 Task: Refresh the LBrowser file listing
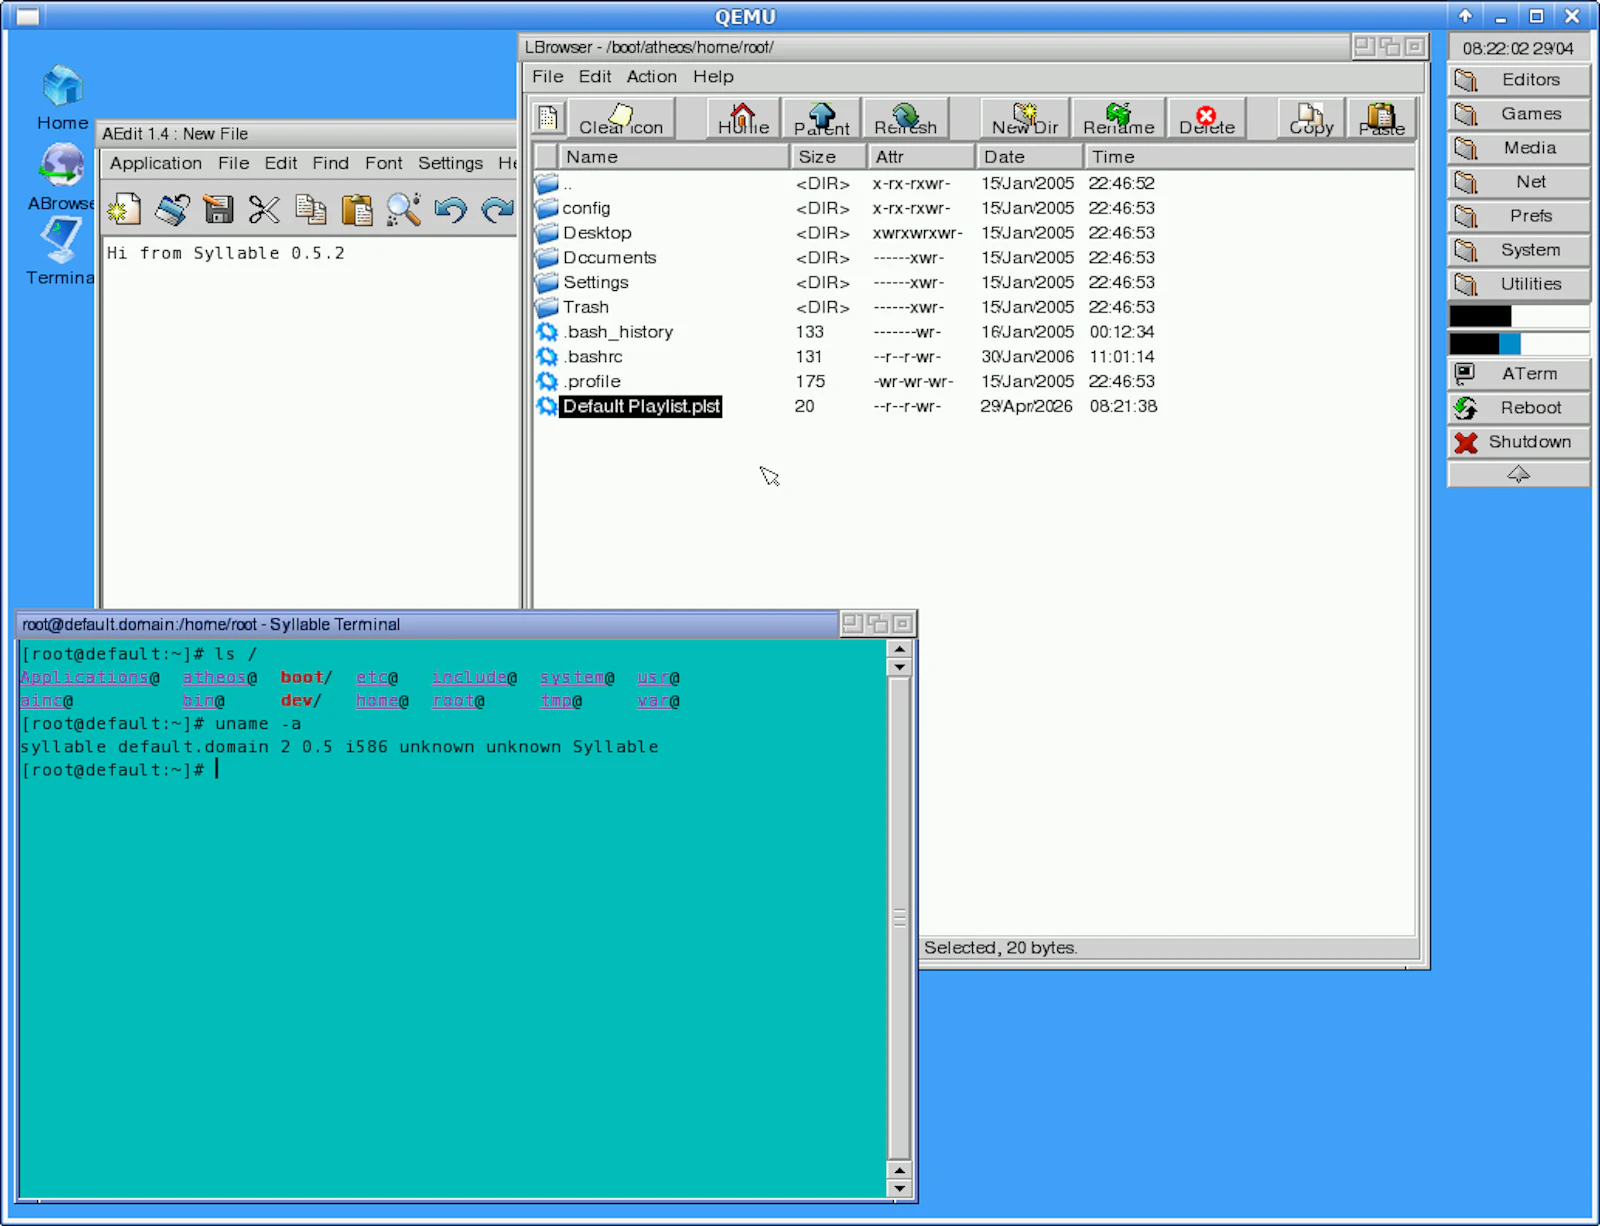[905, 118]
